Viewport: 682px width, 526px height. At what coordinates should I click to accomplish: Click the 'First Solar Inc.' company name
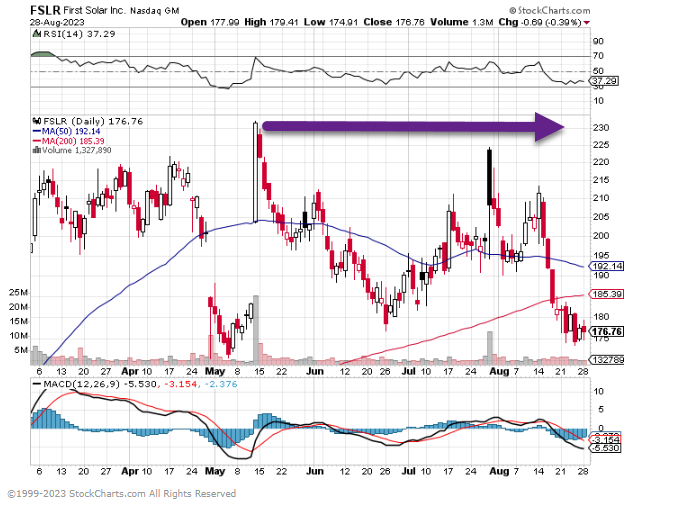click(x=94, y=10)
